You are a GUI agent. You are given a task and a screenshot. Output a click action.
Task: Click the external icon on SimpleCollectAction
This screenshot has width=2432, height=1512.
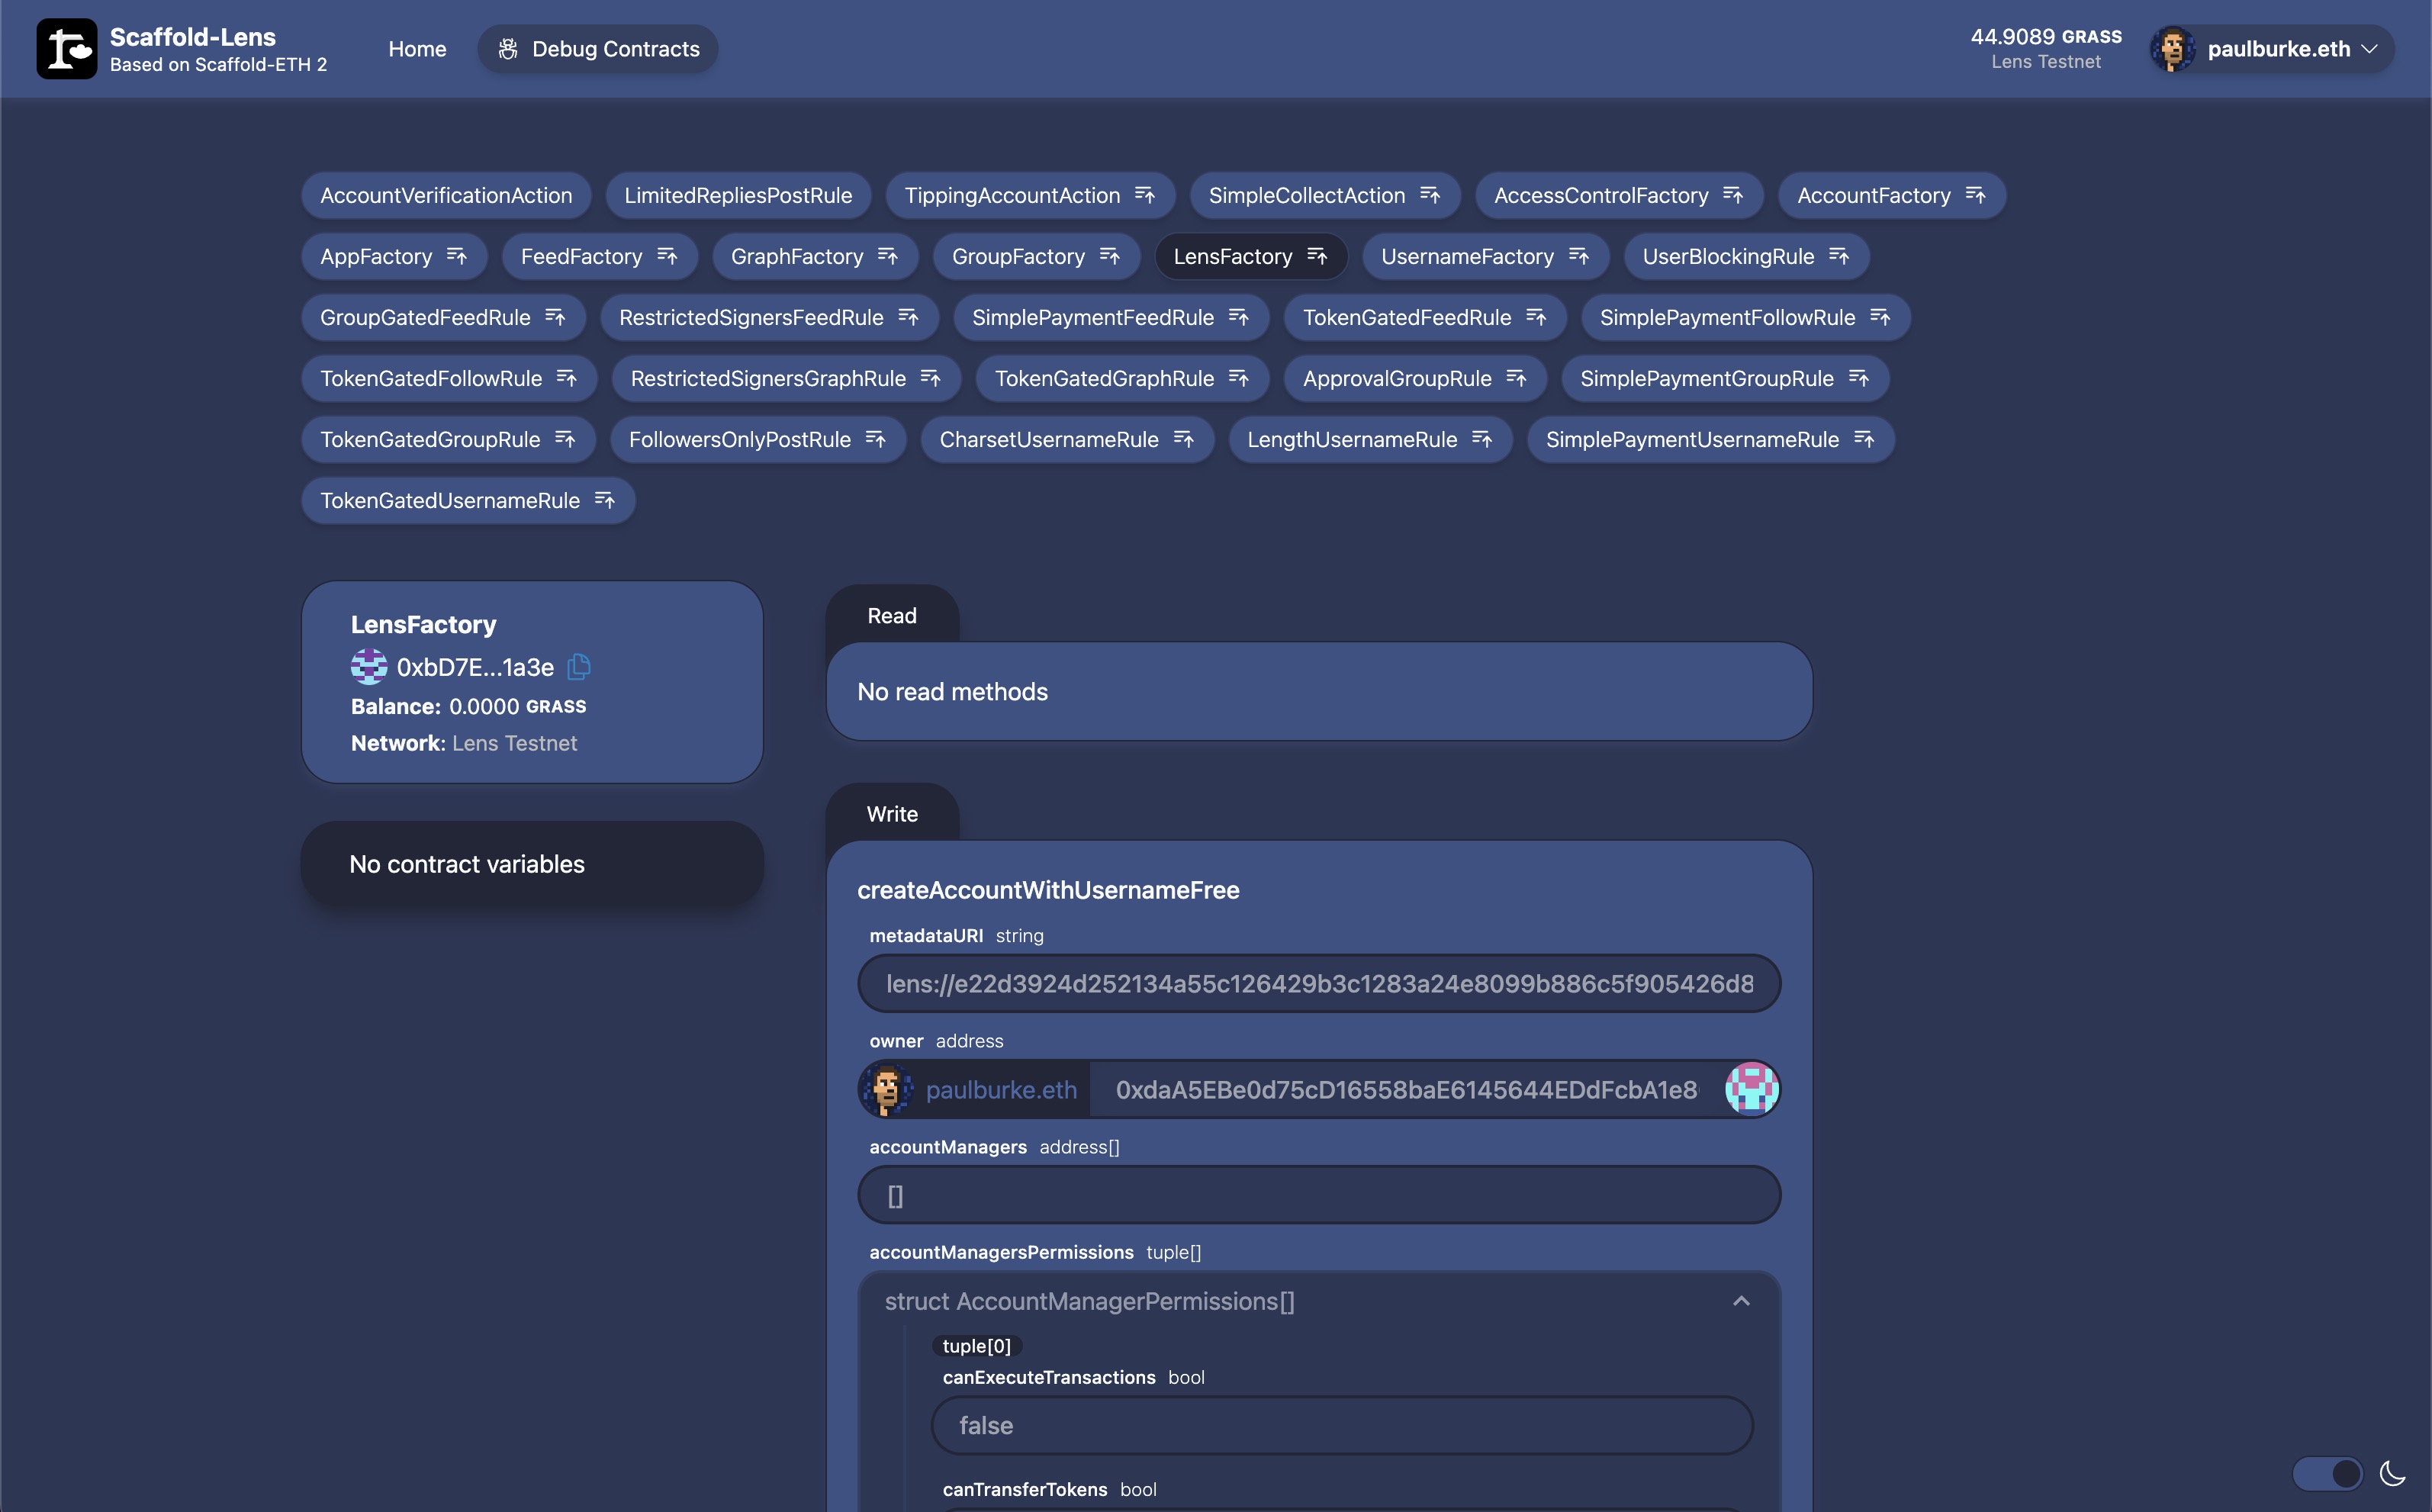(1430, 195)
